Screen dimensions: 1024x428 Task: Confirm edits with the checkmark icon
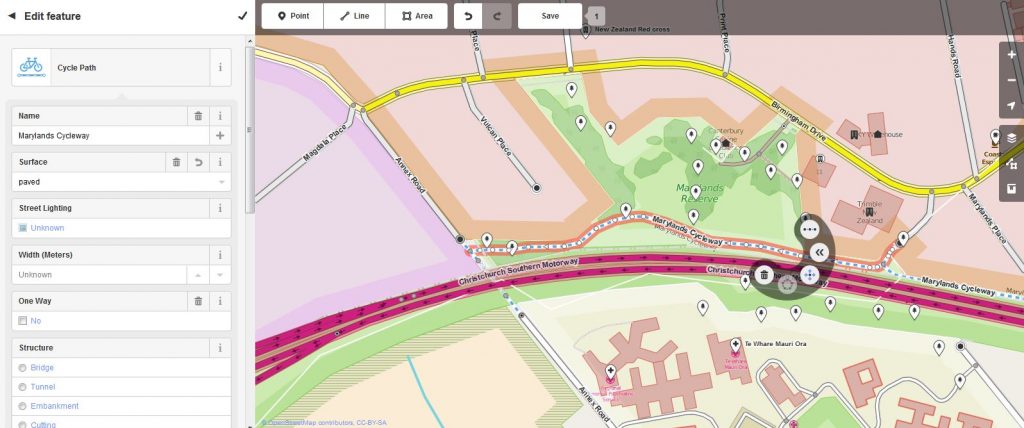242,16
